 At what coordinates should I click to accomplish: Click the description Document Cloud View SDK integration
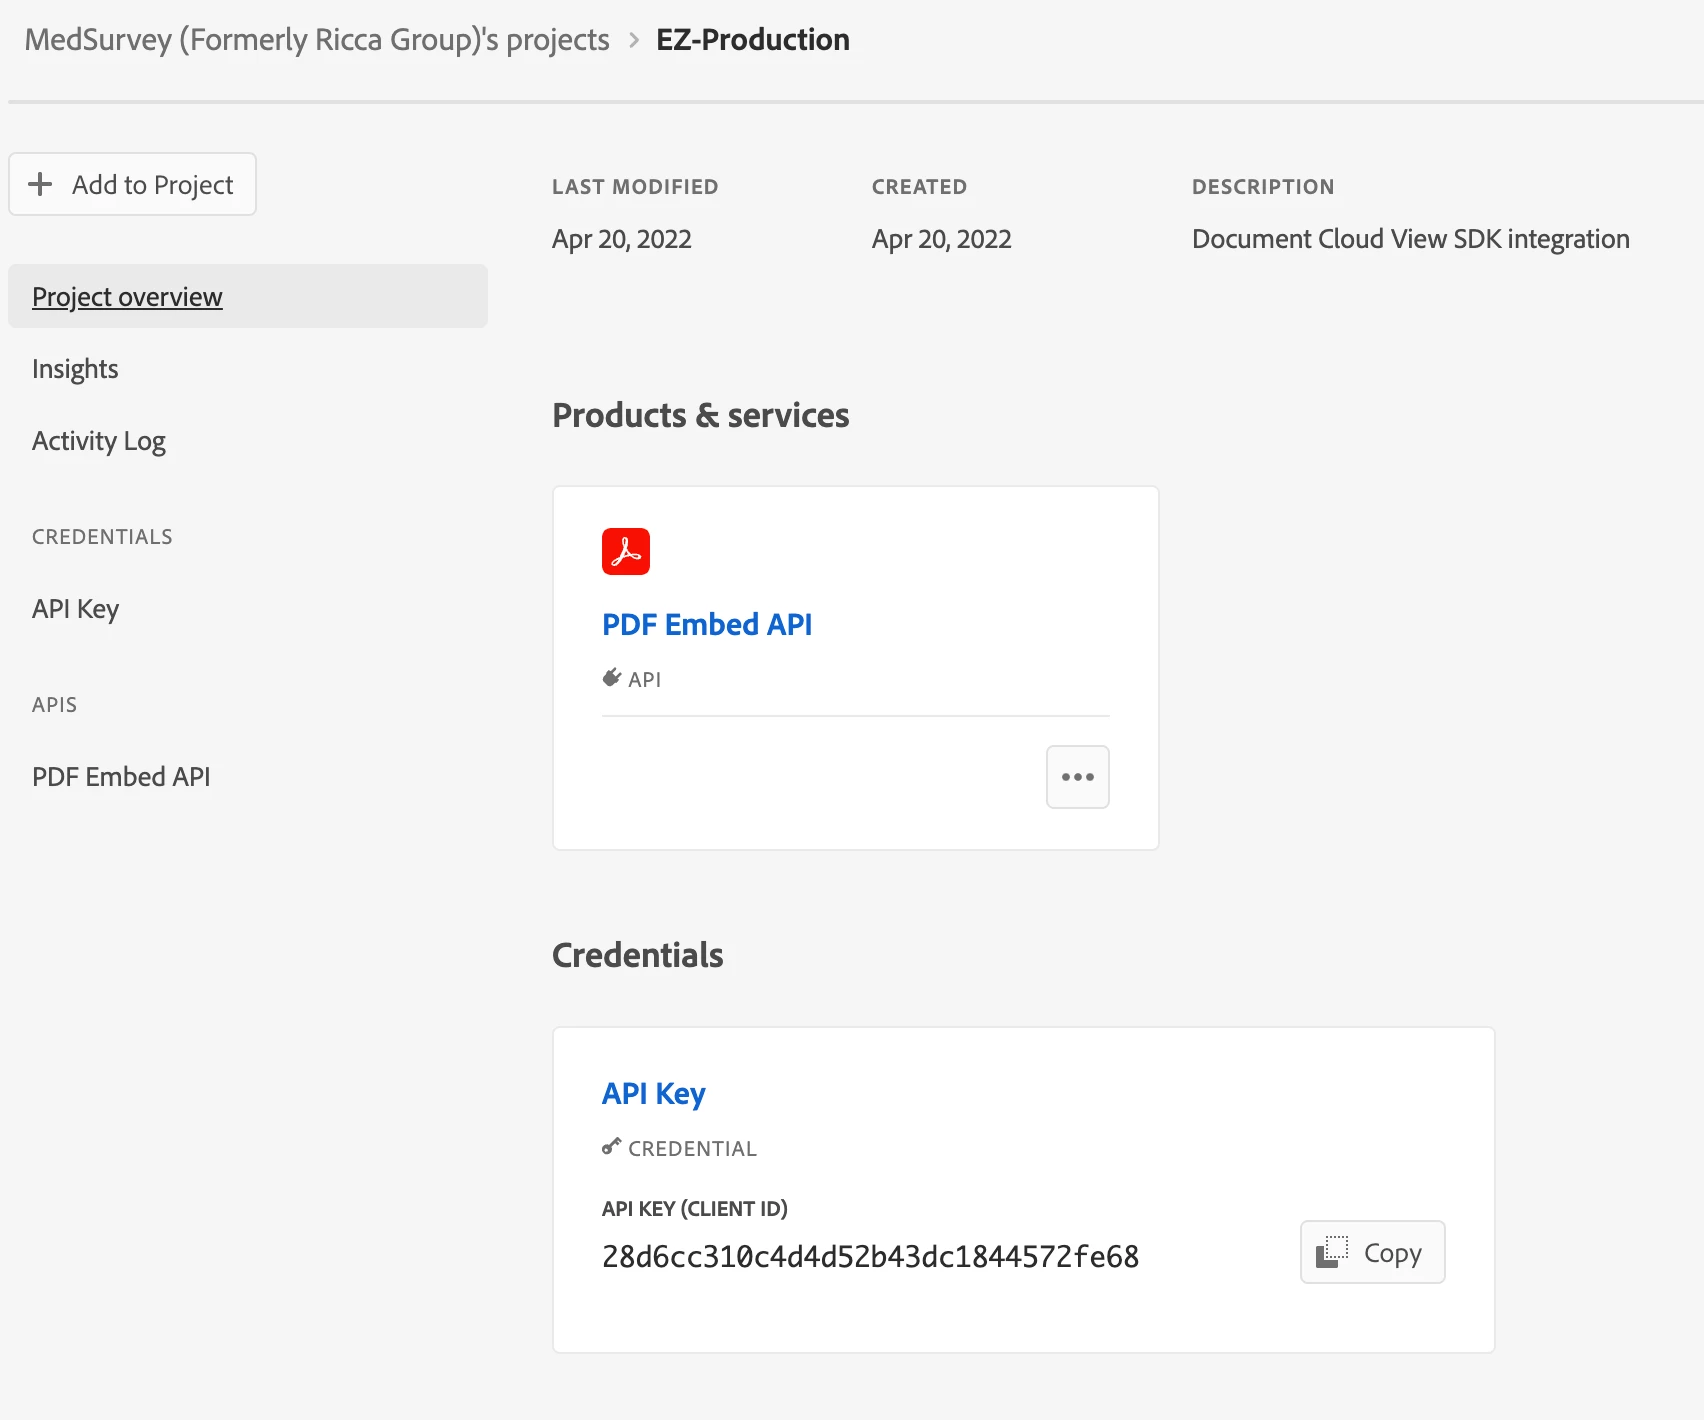(x=1411, y=239)
